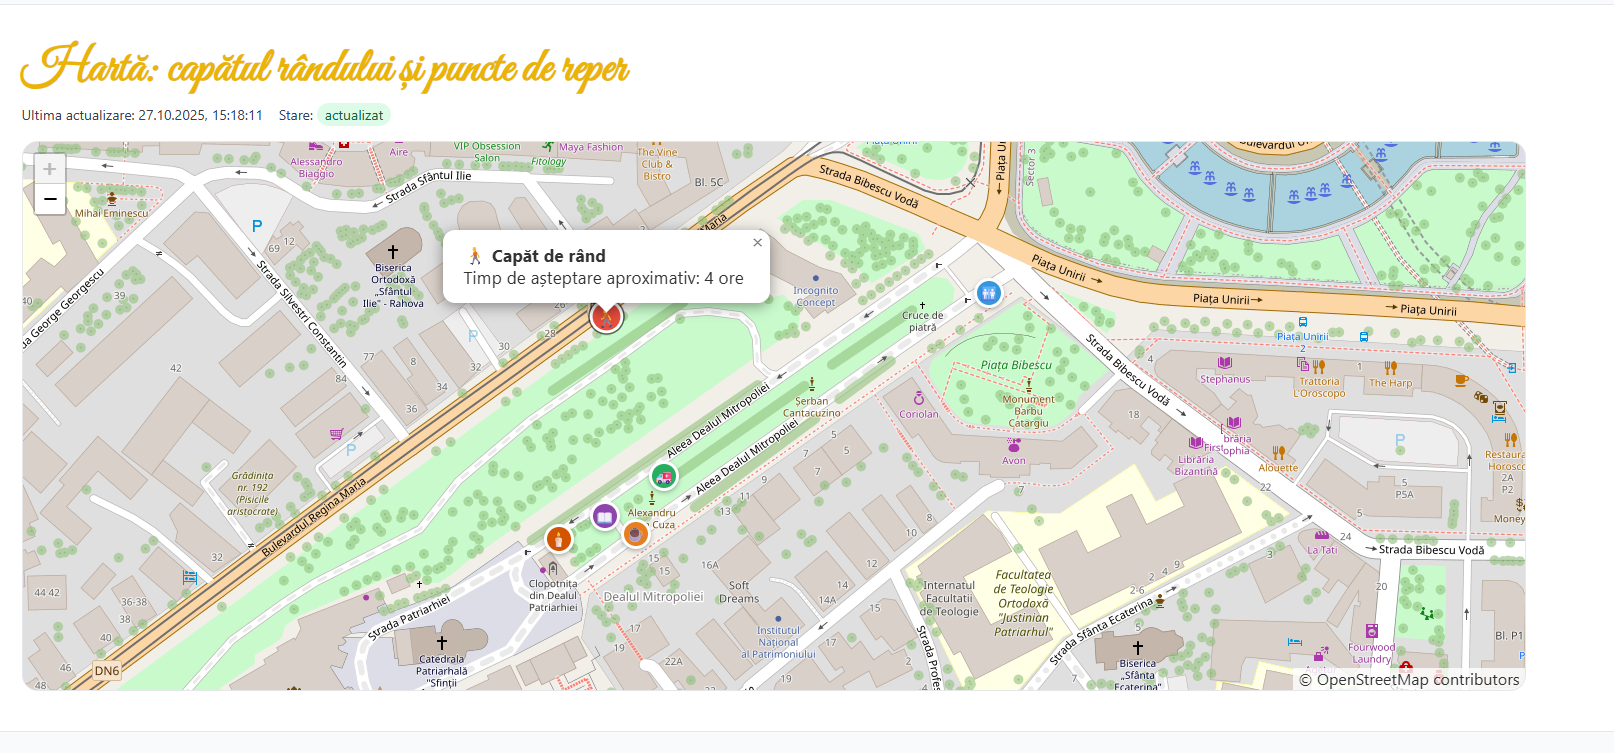
Task: Click the dark orange candle marker
Action: point(558,539)
